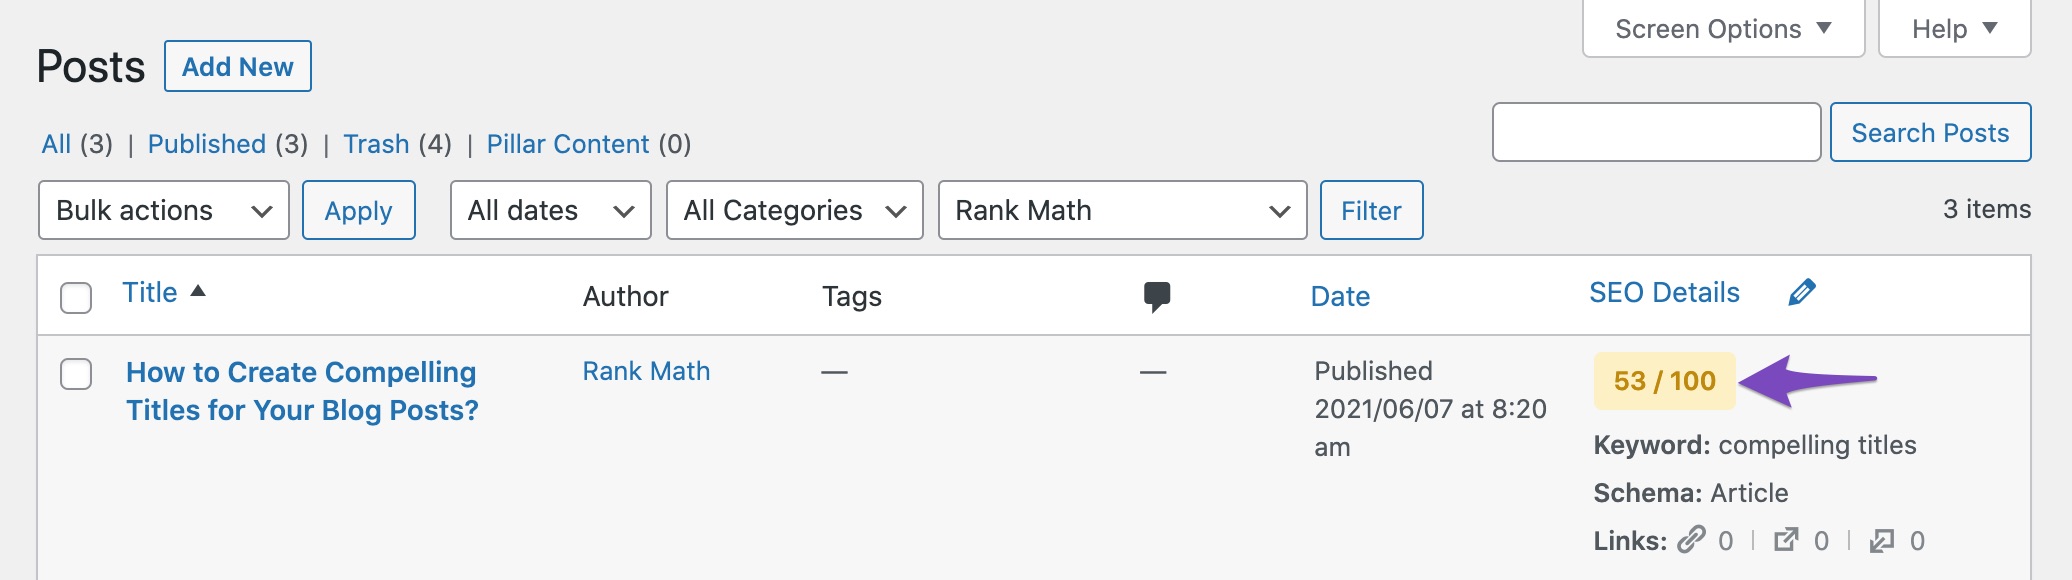Click the comments speech bubble column icon
This screenshot has width=2072, height=580.
tap(1157, 297)
